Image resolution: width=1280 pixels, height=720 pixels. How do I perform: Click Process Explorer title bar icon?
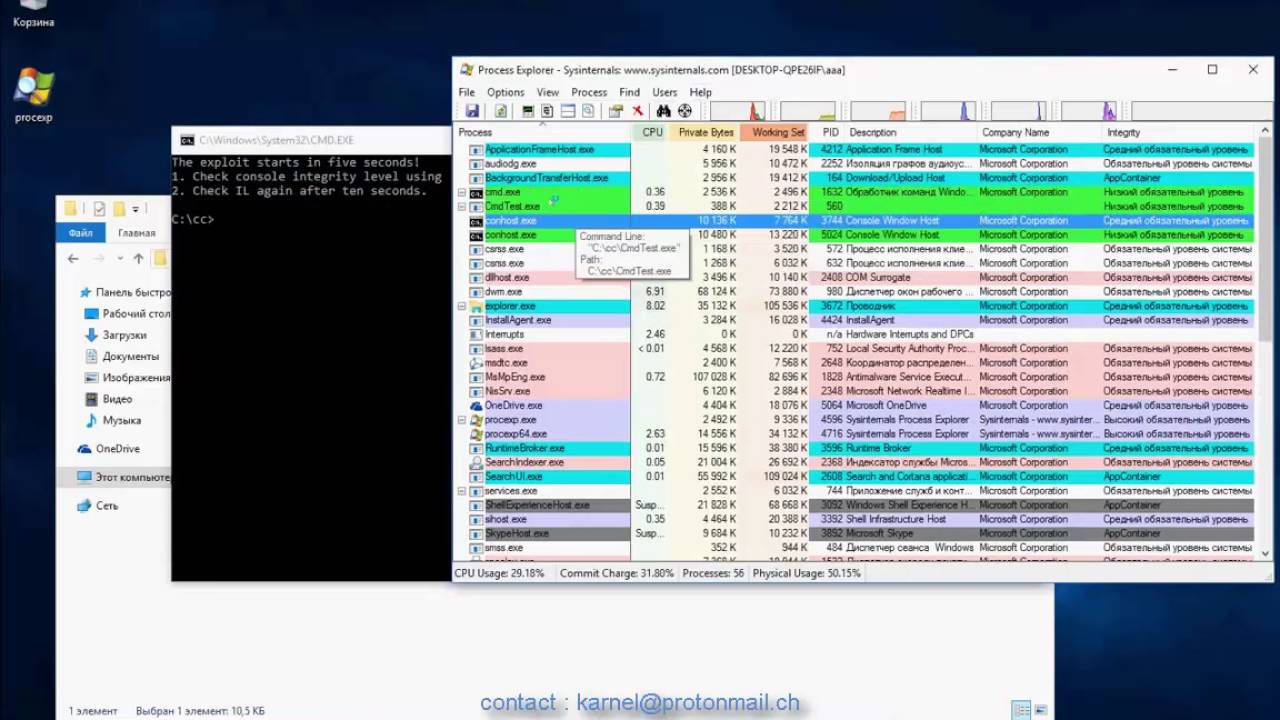[x=466, y=70]
